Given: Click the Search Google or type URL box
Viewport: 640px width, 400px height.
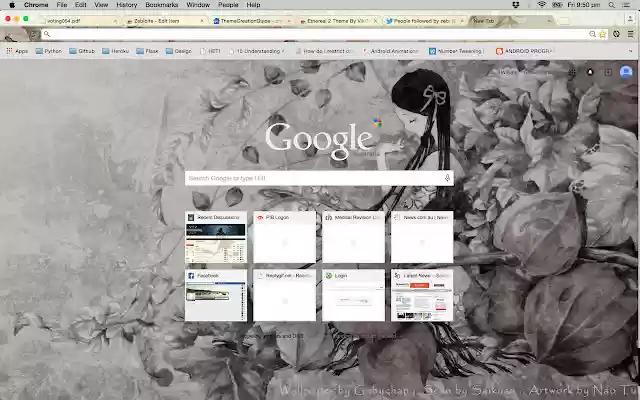Looking at the screenshot, I should click(x=319, y=178).
